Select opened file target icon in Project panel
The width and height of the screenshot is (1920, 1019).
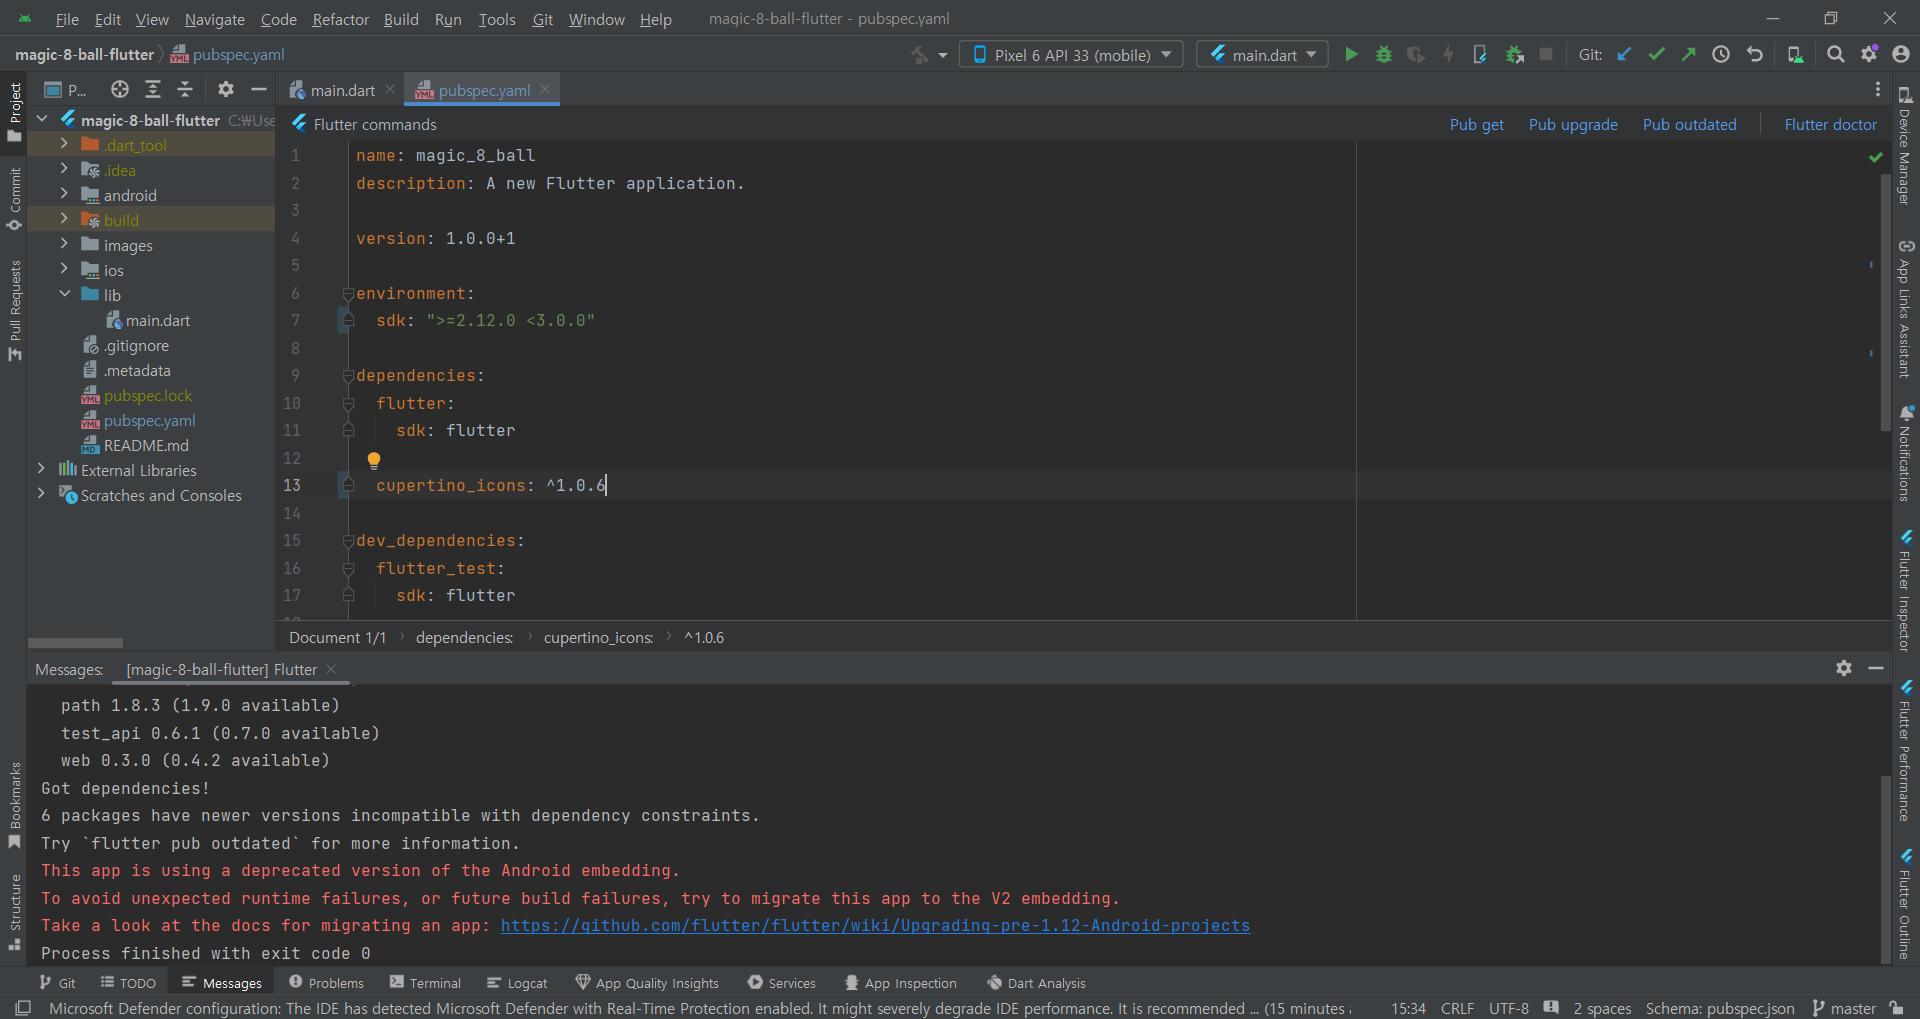(x=120, y=89)
